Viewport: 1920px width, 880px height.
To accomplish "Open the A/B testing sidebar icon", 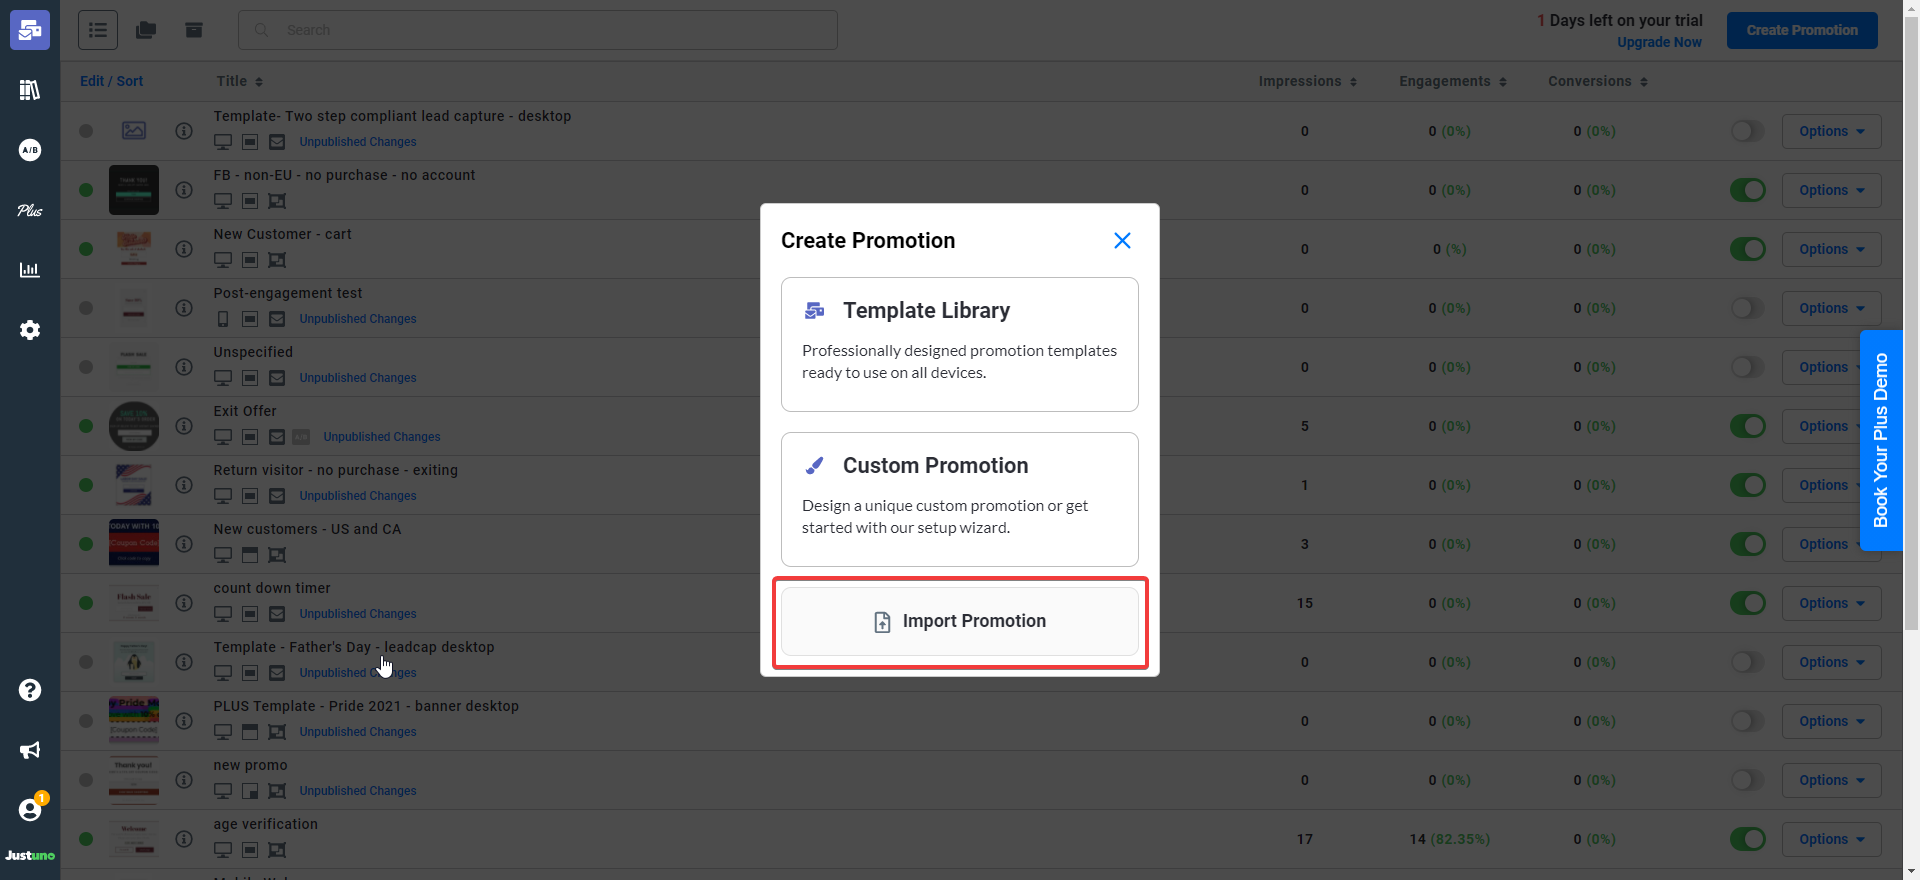I will (30, 150).
